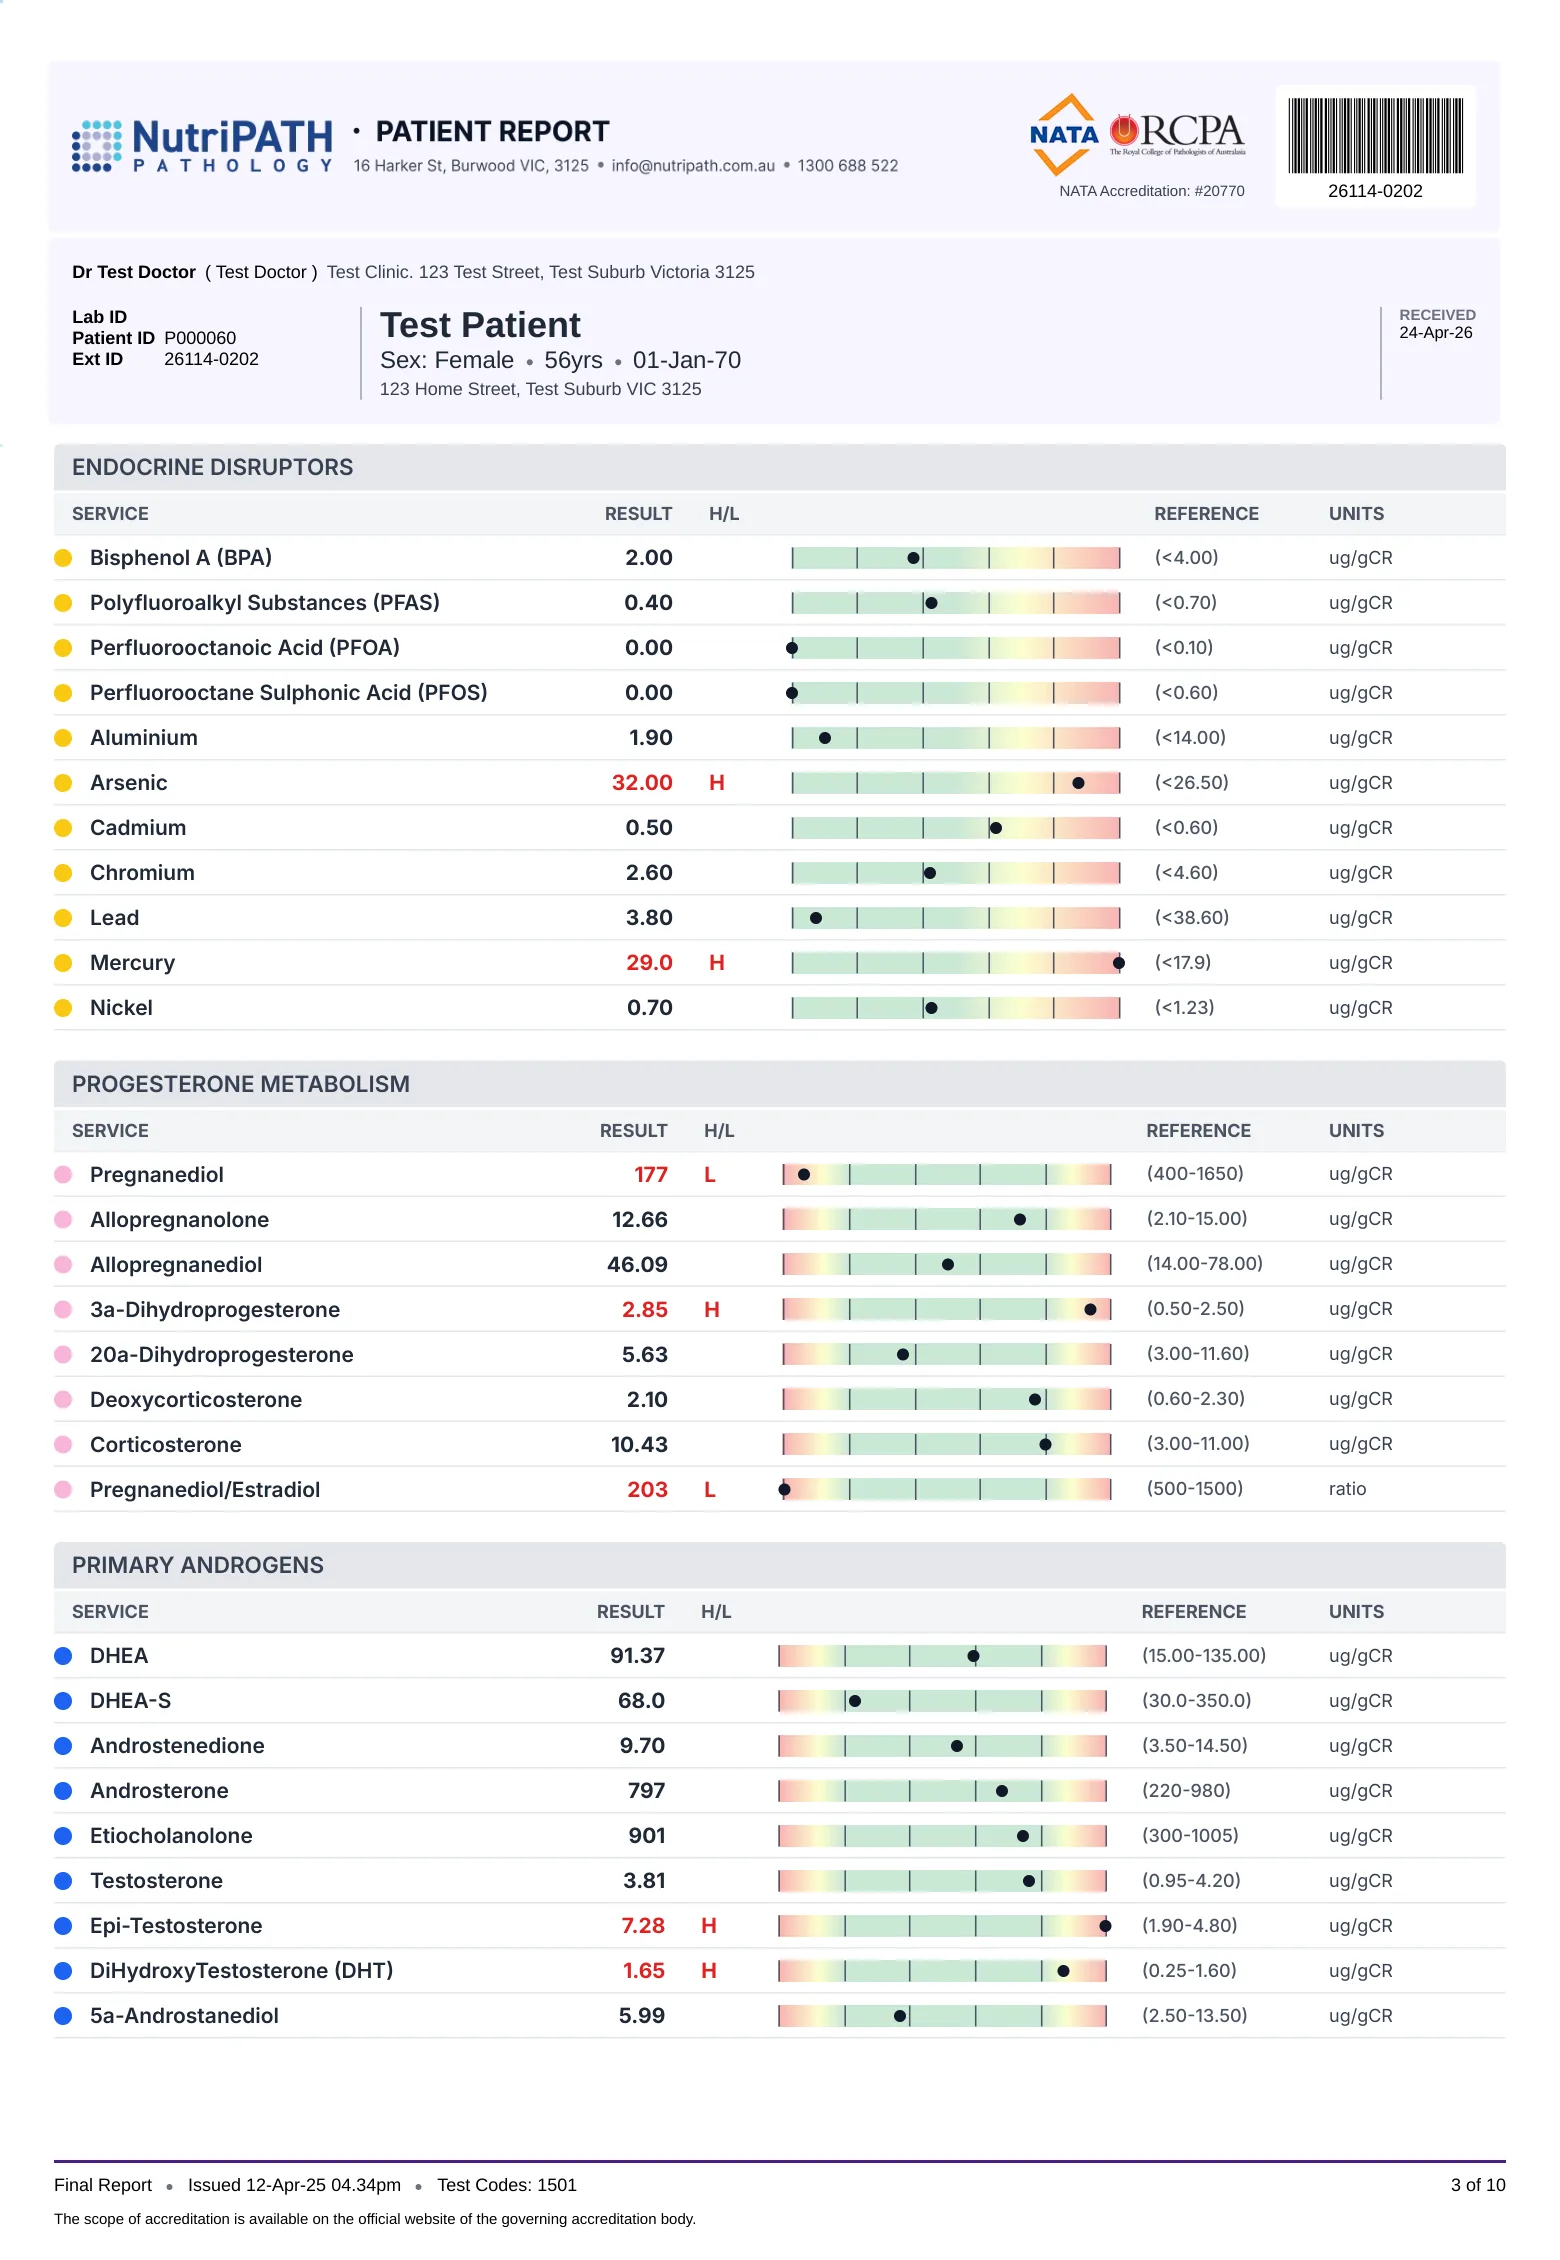Image resolution: width=1560 pixels, height=2260 pixels.
Task: Click the Androsterone reference (220-980)
Action: [x=1186, y=1790]
